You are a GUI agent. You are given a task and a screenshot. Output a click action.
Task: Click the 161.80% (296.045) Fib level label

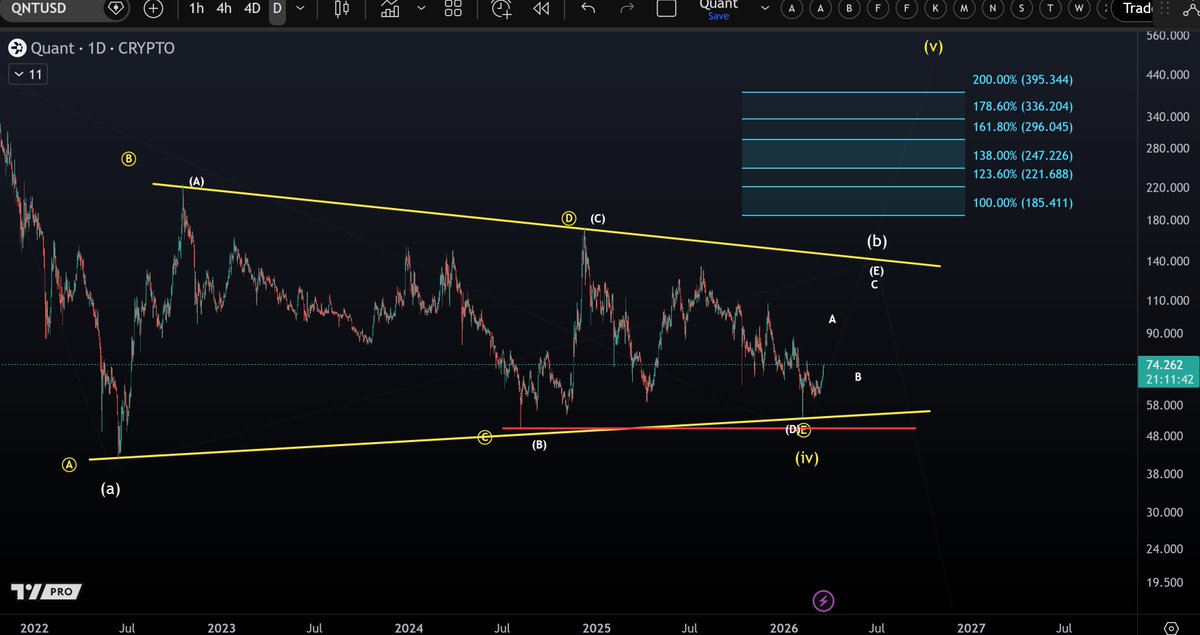pos(1022,127)
